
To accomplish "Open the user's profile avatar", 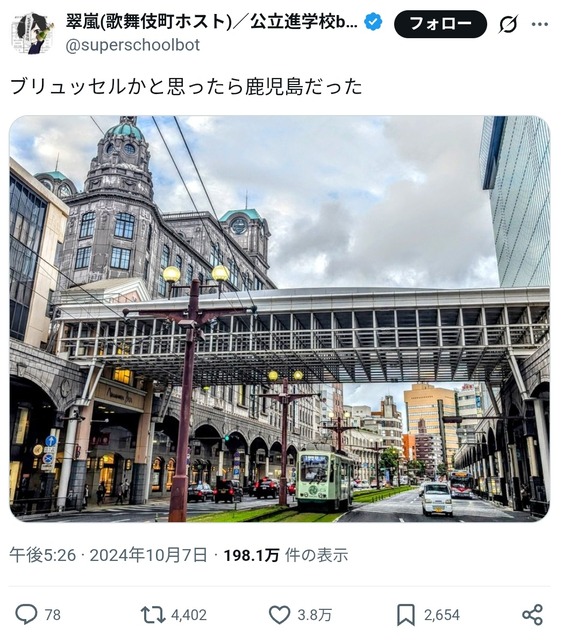I will pos(33,33).
